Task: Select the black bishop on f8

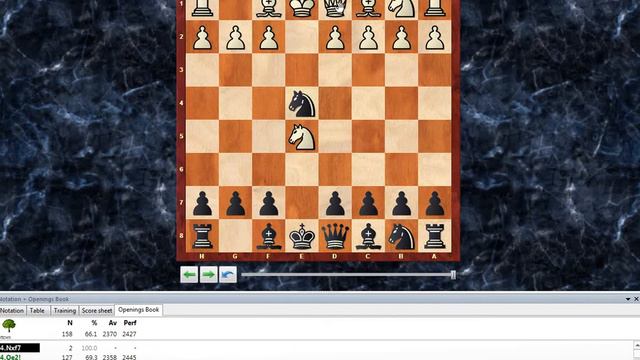Action: (x=269, y=236)
